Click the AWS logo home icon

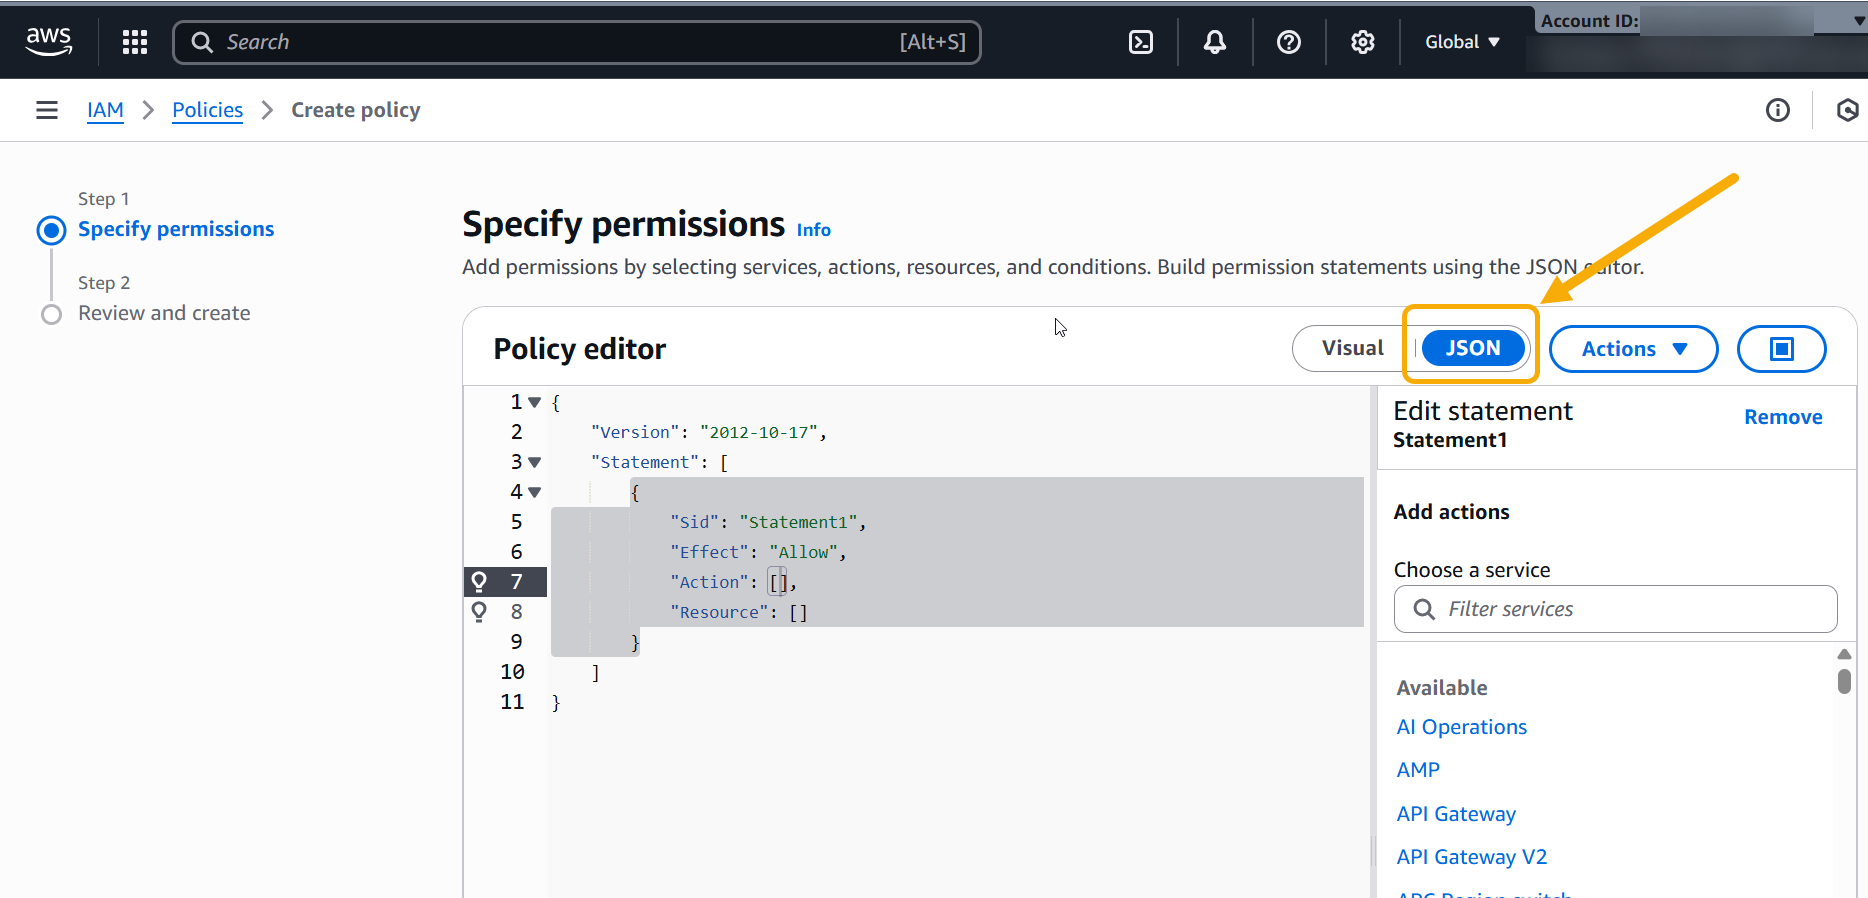pyautogui.click(x=49, y=42)
